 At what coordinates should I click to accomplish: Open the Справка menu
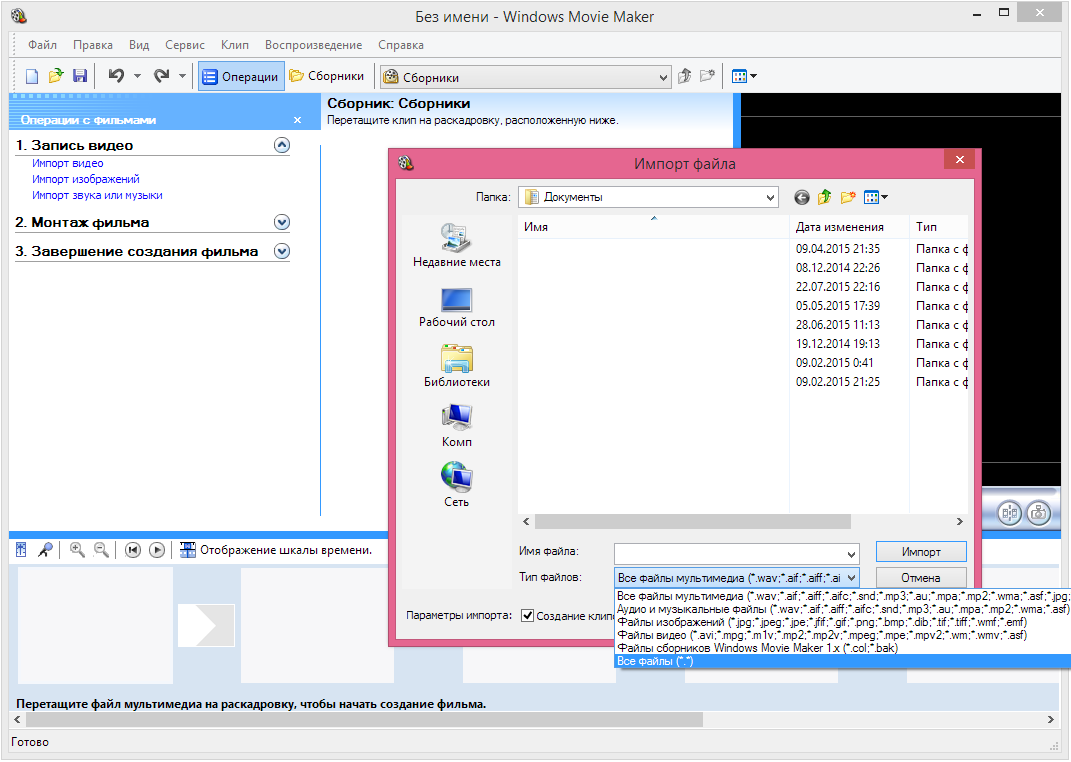tap(401, 45)
